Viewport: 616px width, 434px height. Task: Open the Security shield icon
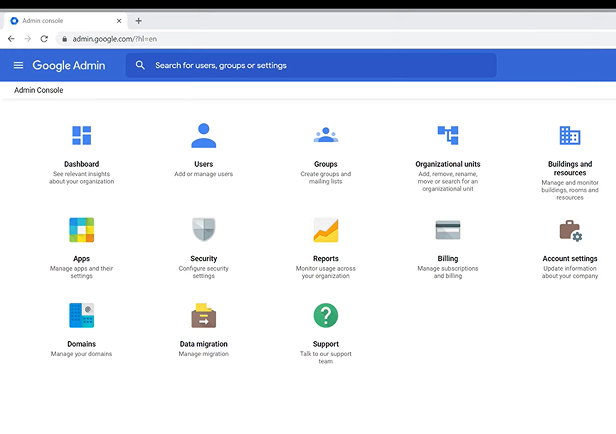203,230
